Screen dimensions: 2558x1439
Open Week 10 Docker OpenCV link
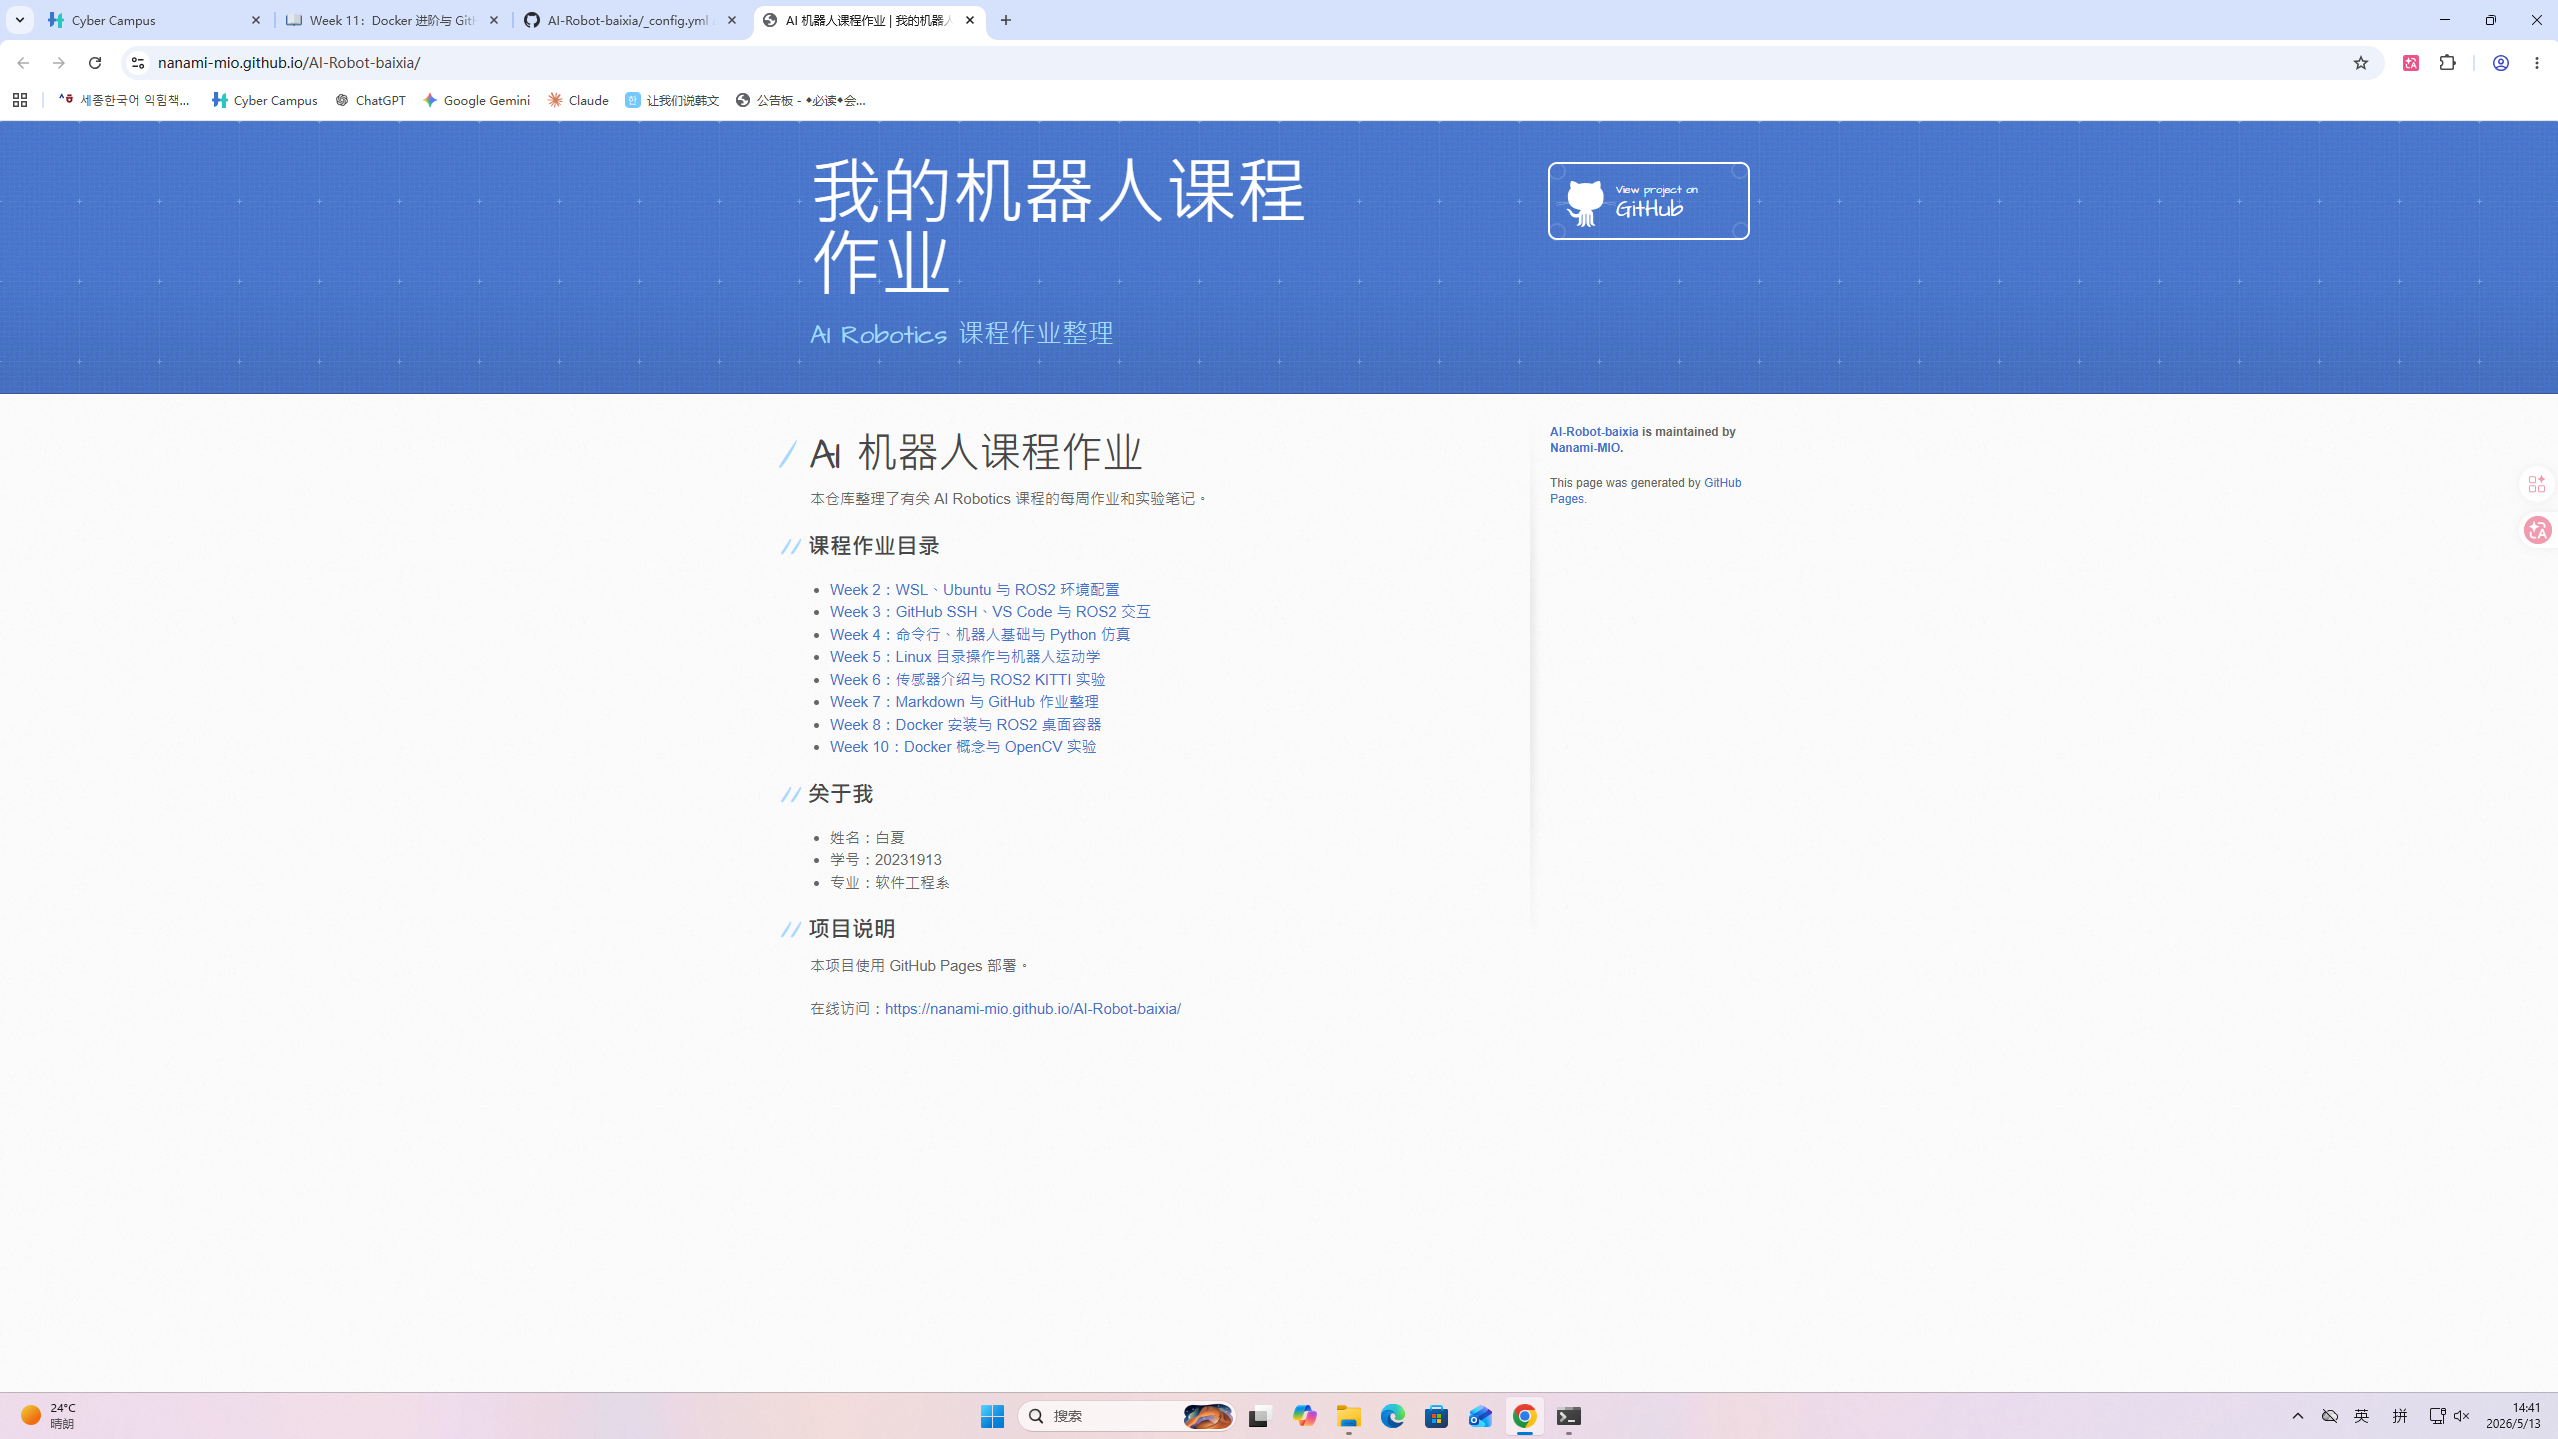[963, 747]
